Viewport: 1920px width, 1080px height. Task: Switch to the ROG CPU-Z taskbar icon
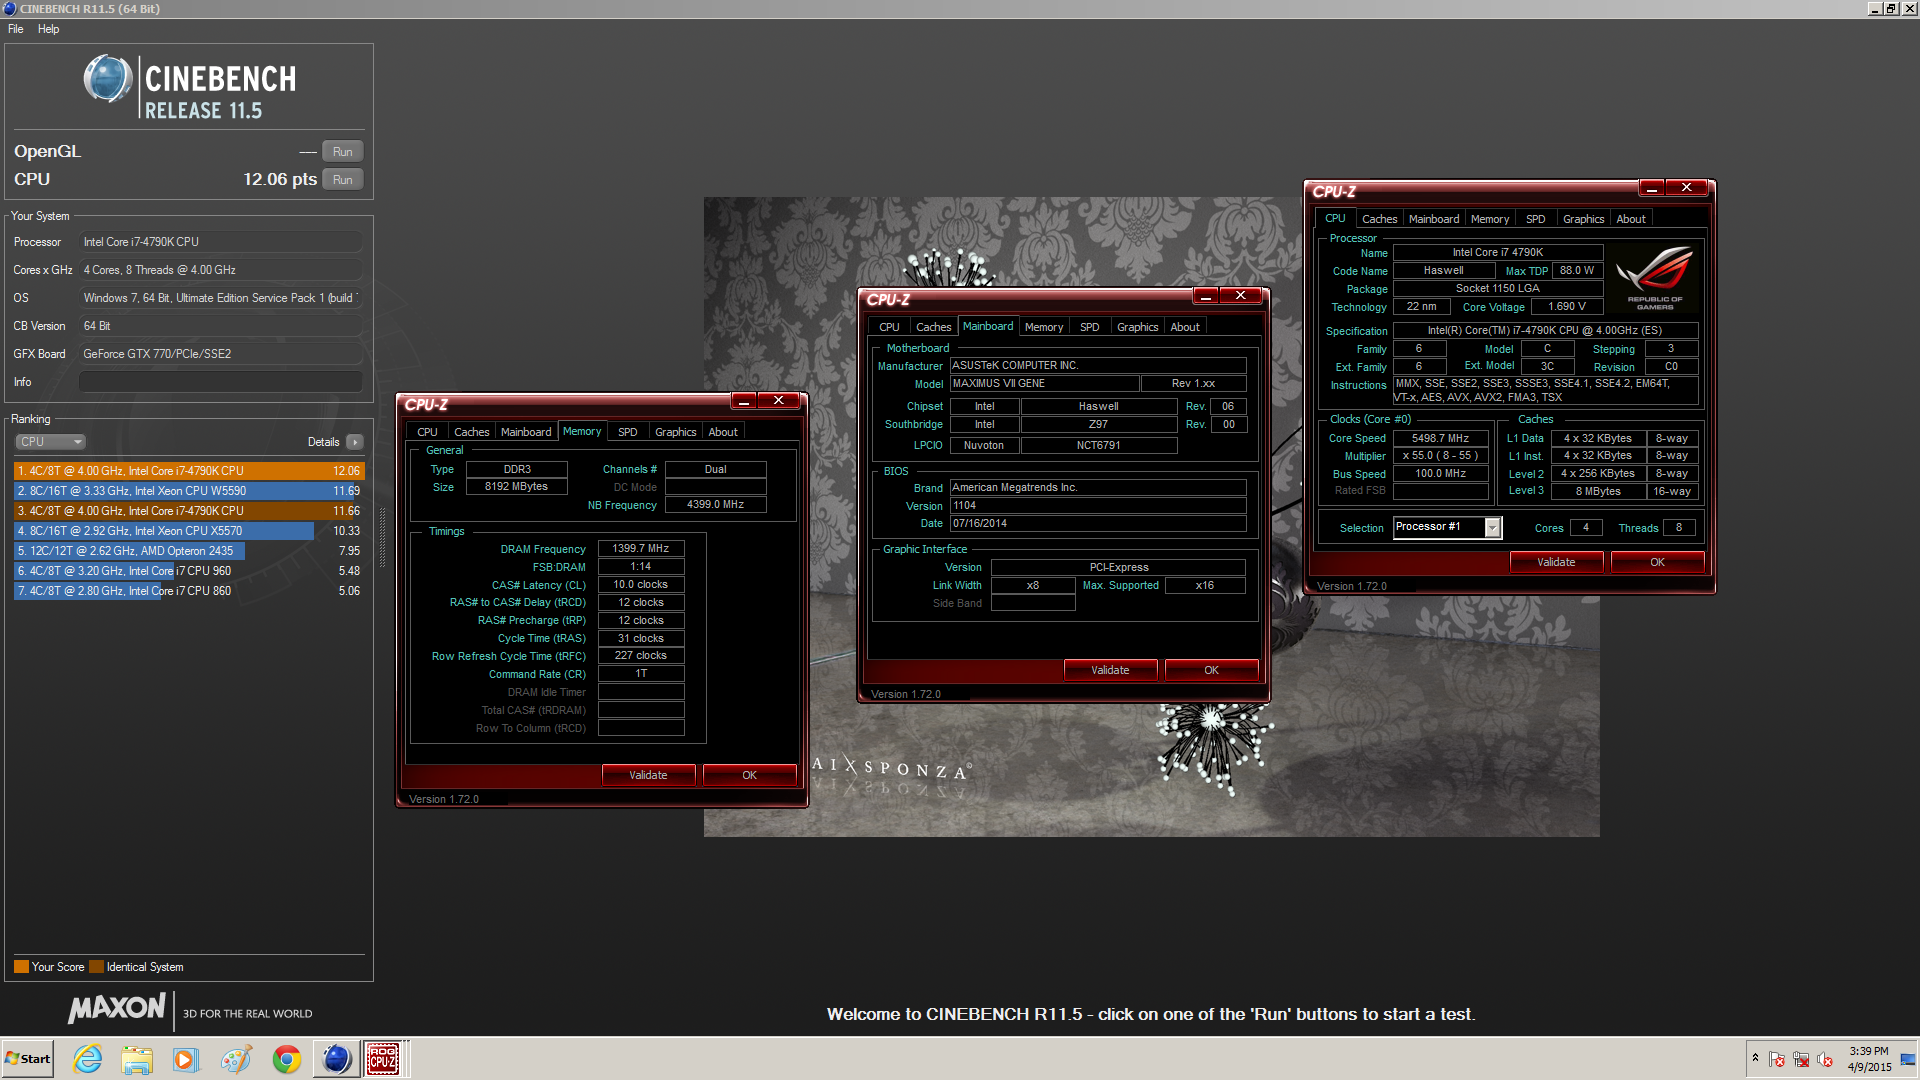[384, 1059]
